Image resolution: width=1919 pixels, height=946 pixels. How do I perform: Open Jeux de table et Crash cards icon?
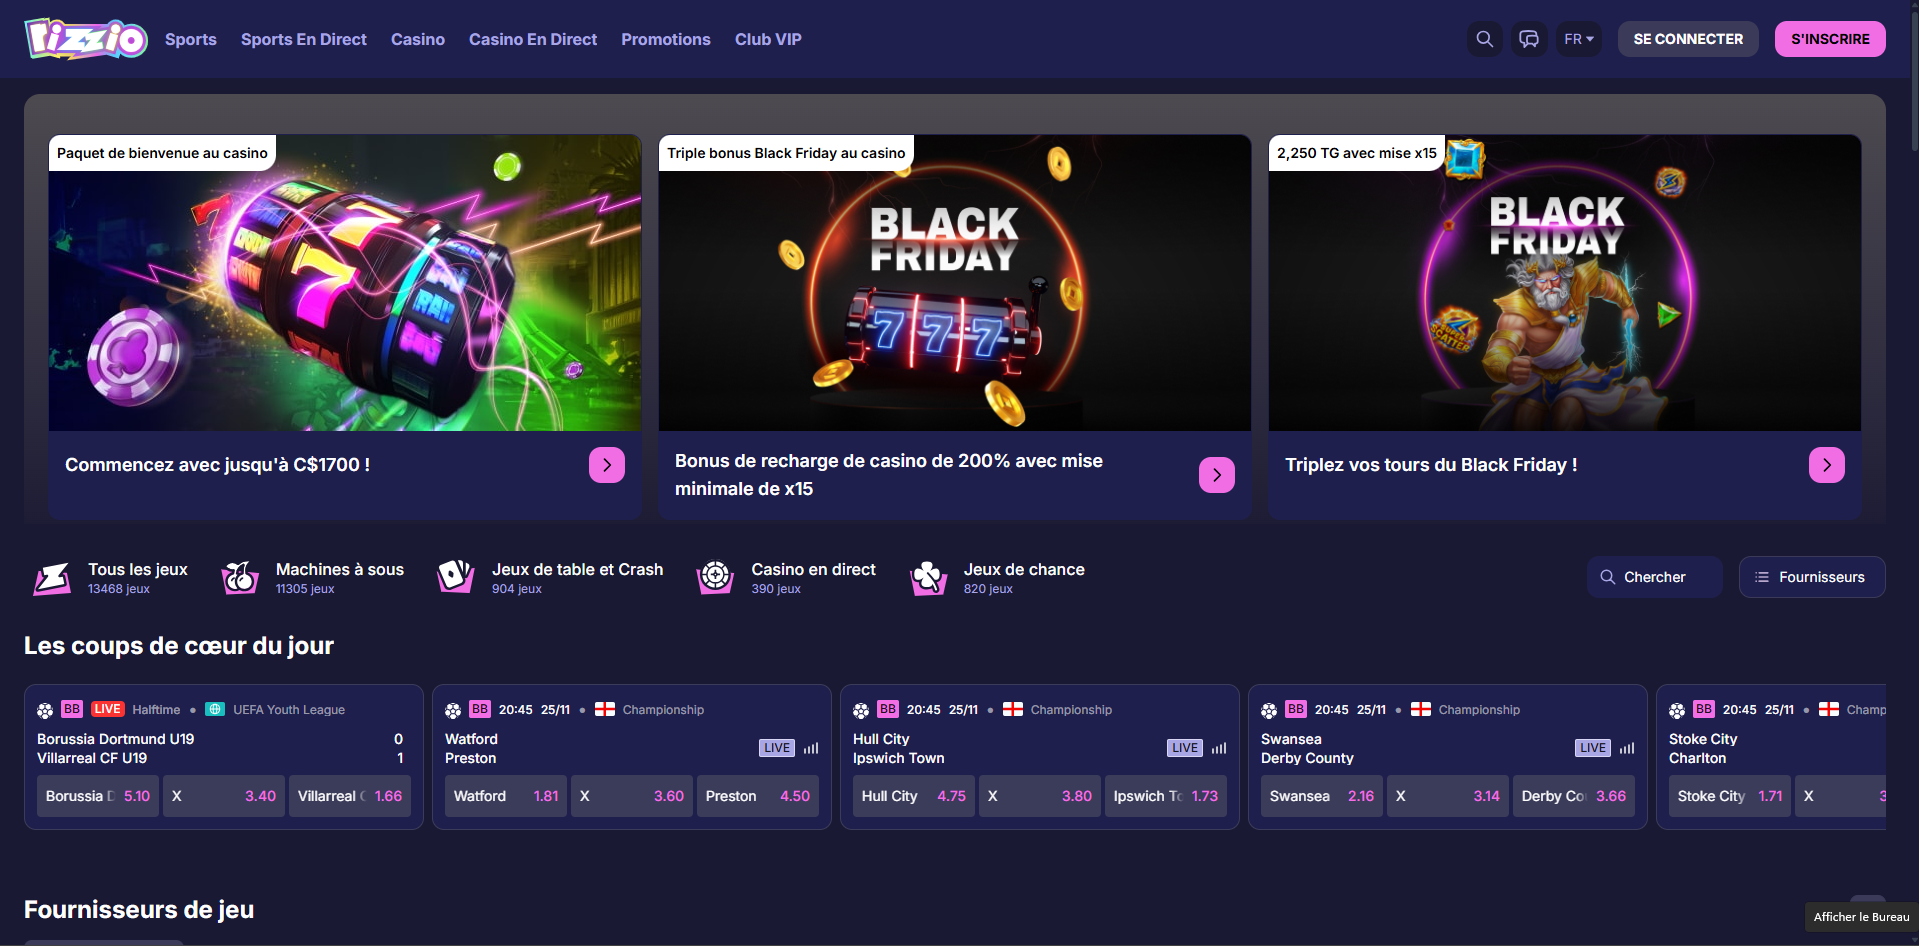(456, 577)
